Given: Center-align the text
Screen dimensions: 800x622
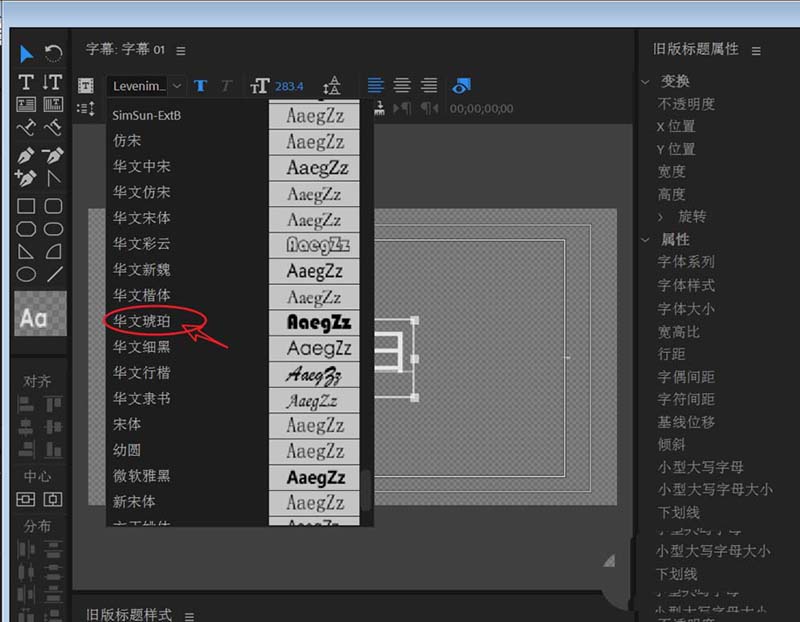Looking at the screenshot, I should 402,85.
